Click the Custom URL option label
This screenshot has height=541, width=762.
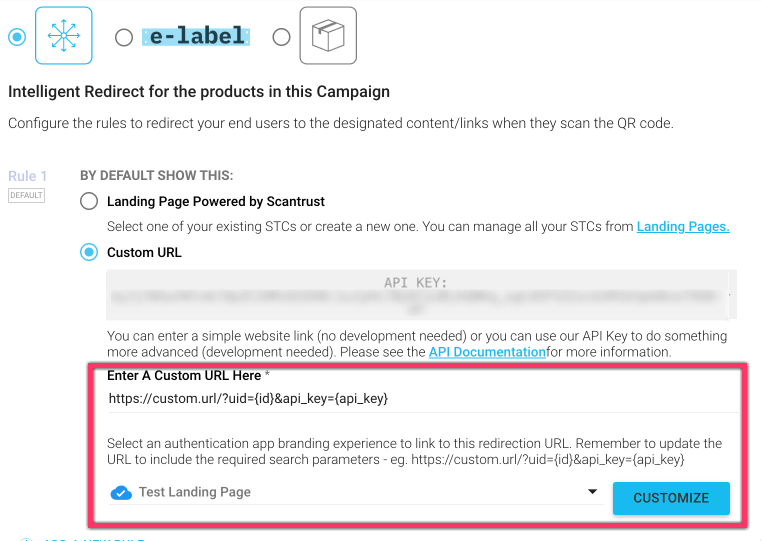coord(144,252)
